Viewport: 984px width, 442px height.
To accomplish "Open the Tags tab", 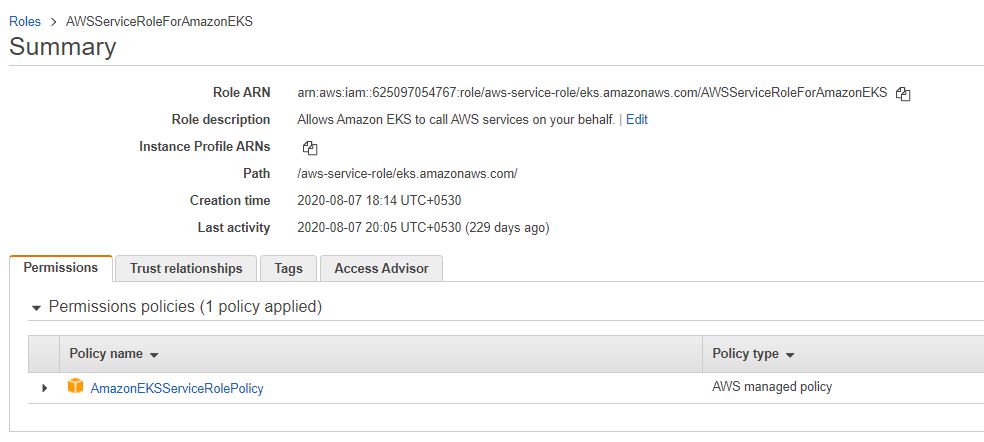I will point(288,268).
